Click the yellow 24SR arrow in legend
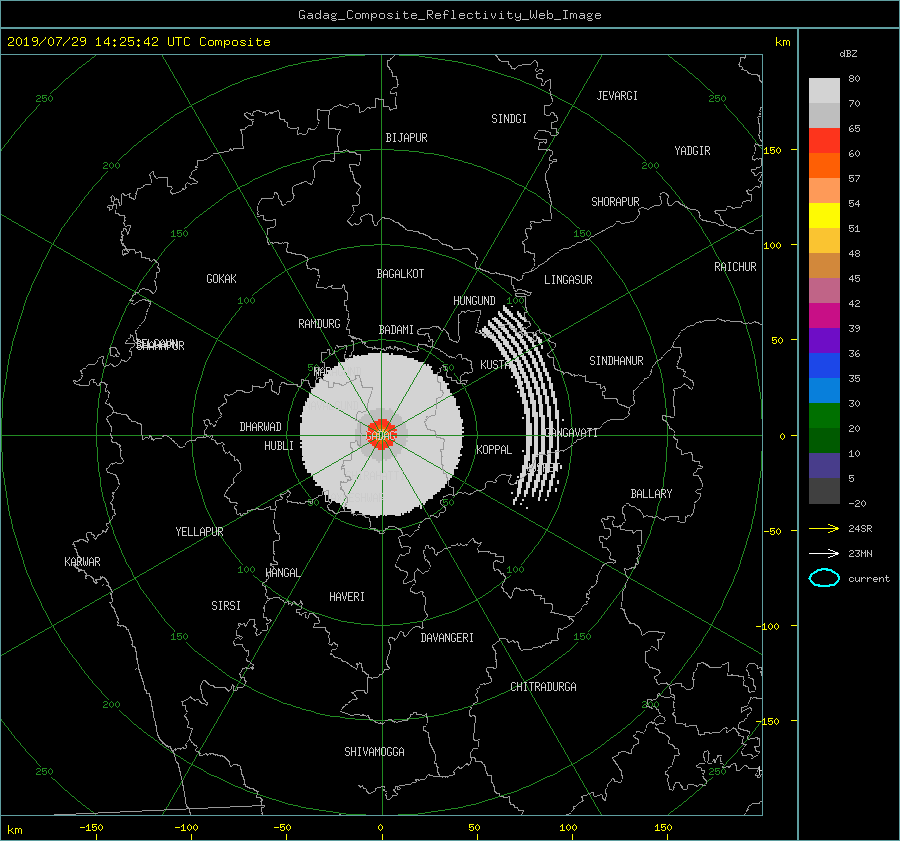The width and height of the screenshot is (900, 841). [x=824, y=528]
